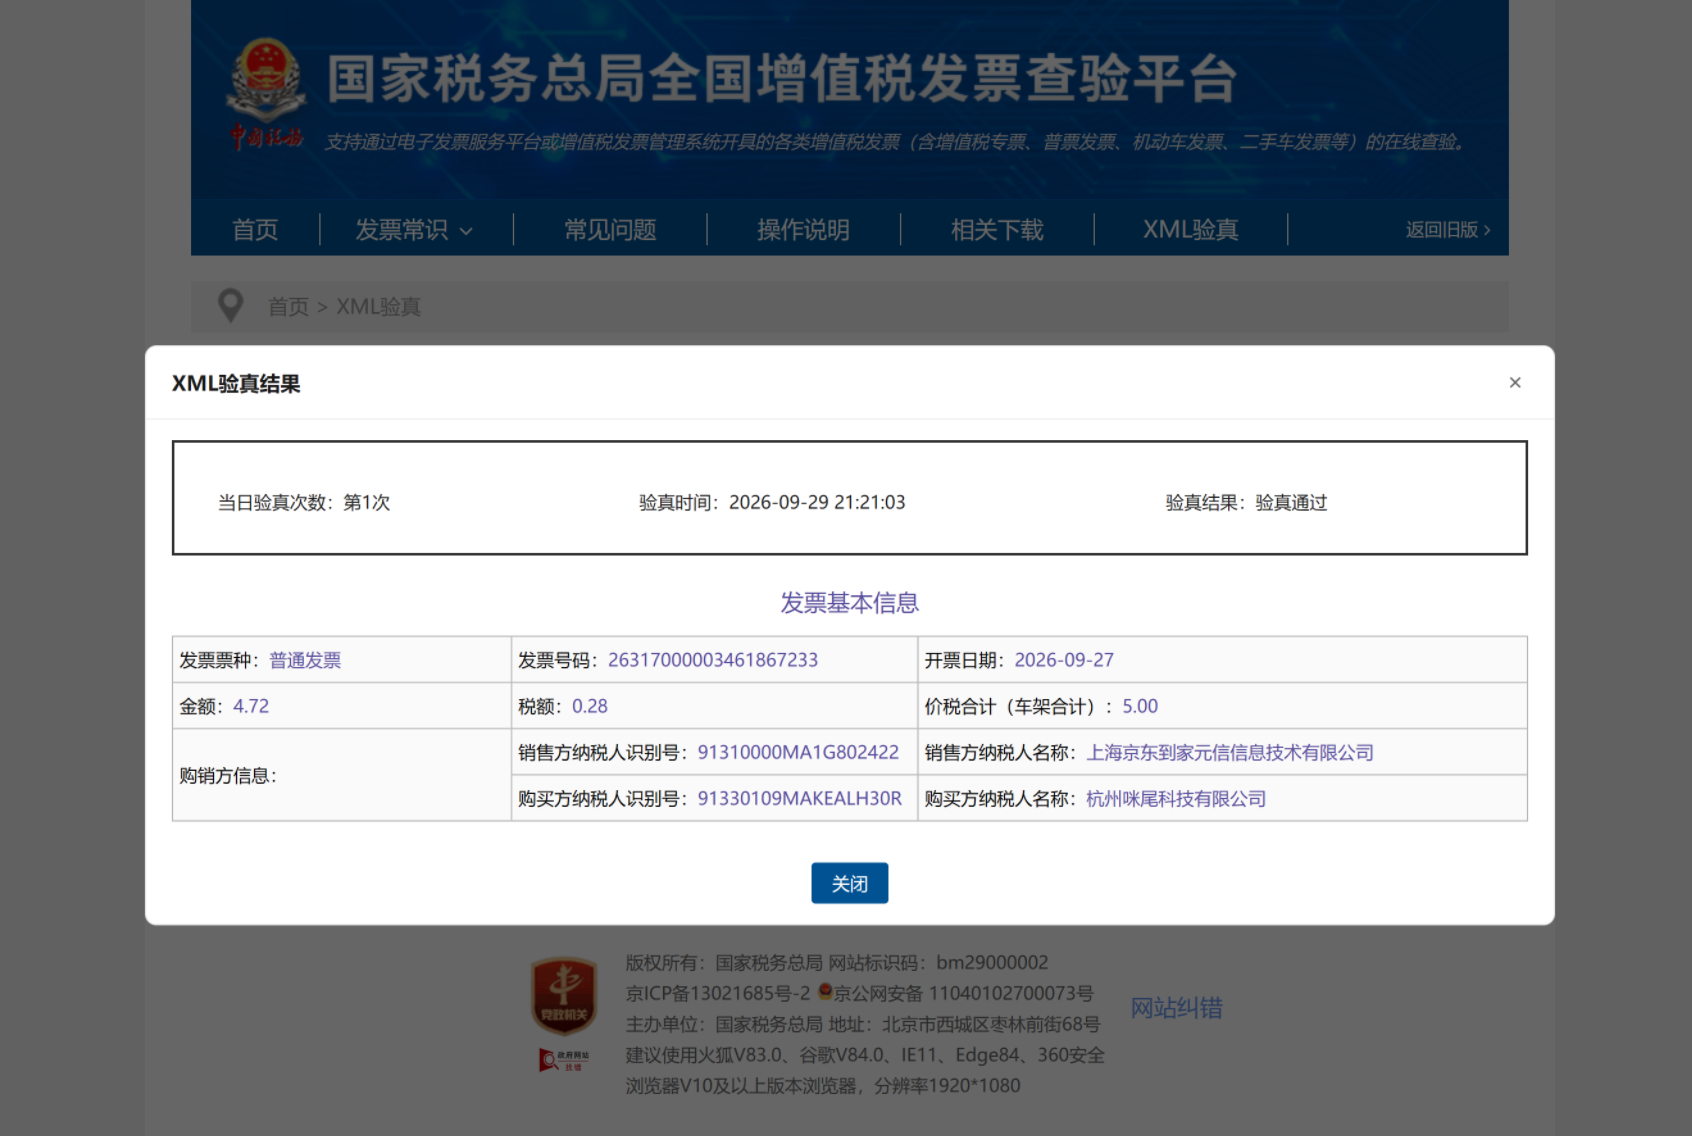Click the national tax emblem logo
The width and height of the screenshot is (1692, 1136).
point(266,92)
